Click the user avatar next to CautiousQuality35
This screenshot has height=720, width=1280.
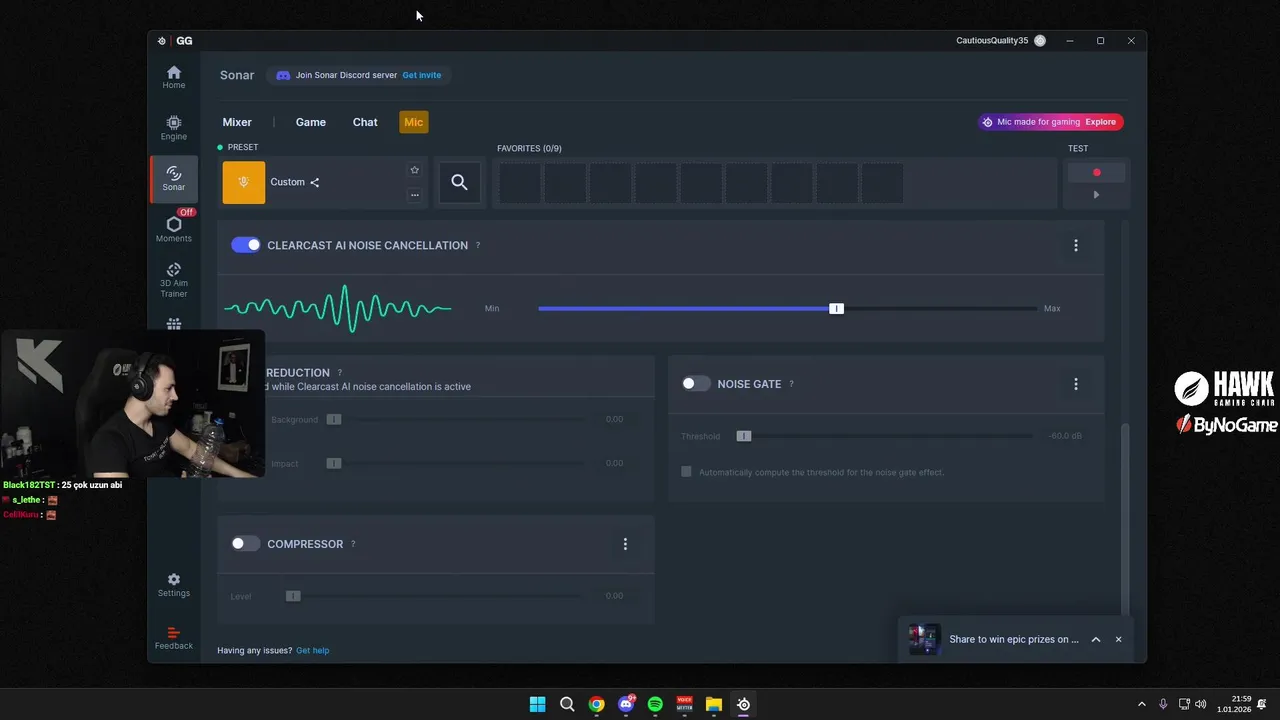tap(1040, 41)
